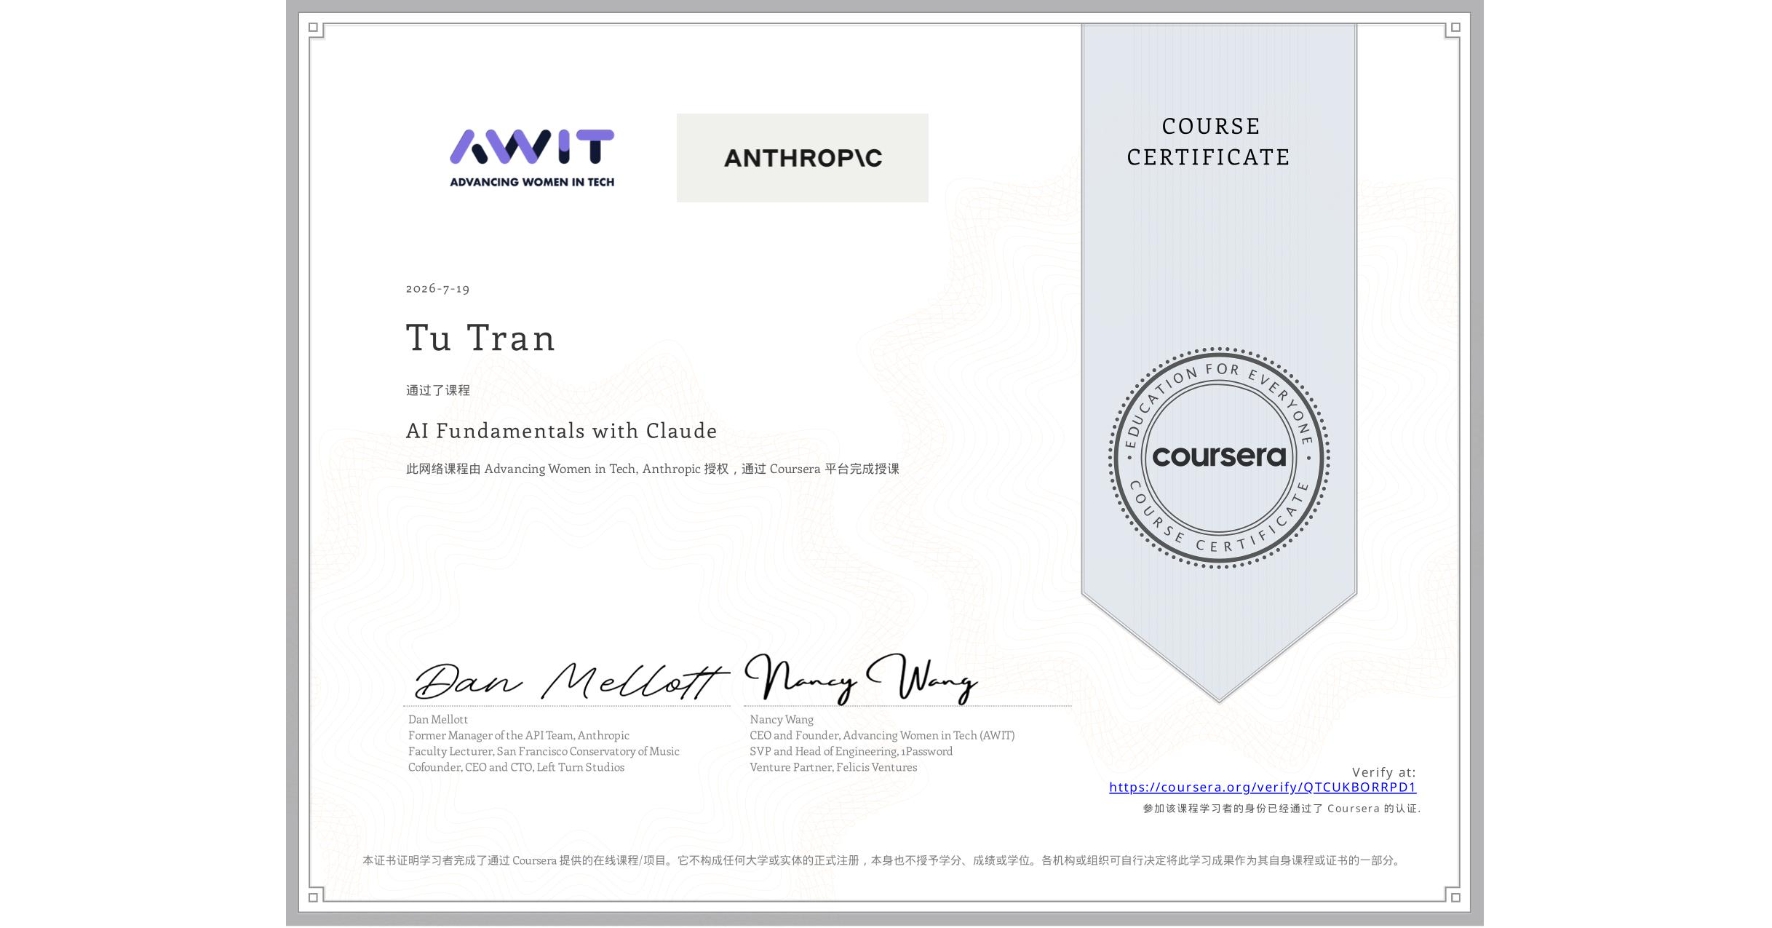Select 'Venture Partner, Felicis Ventures'

(x=833, y=767)
